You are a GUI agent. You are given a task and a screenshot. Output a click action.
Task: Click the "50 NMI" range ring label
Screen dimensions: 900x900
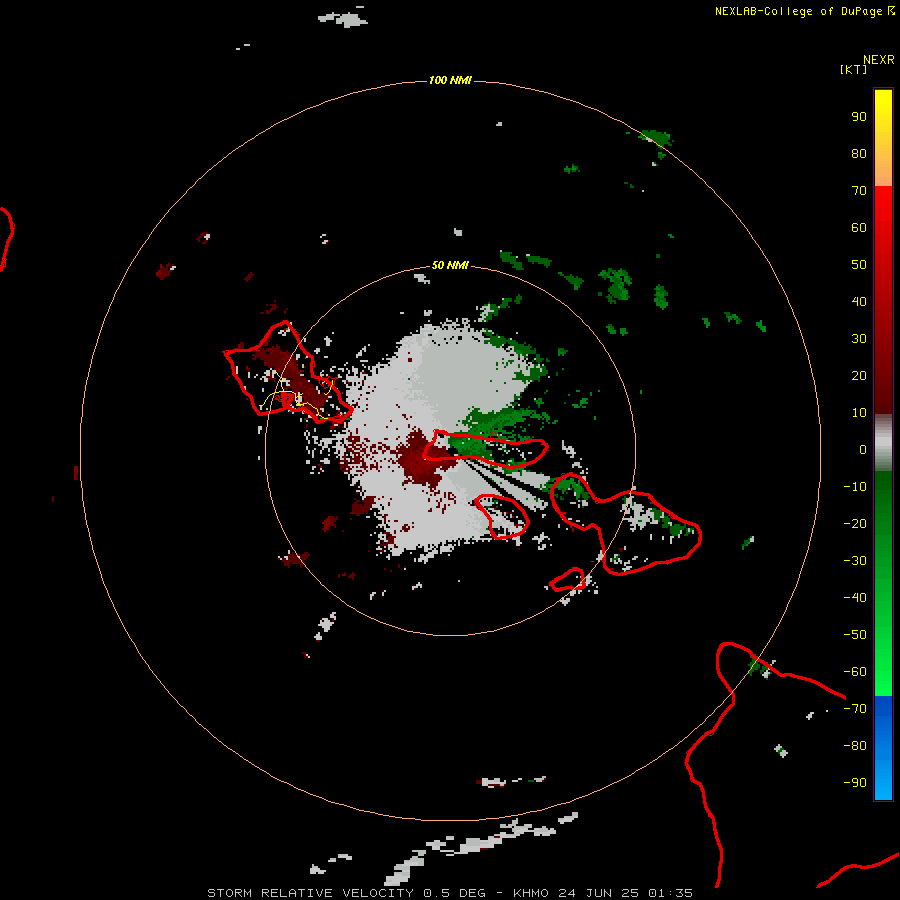click(450, 265)
